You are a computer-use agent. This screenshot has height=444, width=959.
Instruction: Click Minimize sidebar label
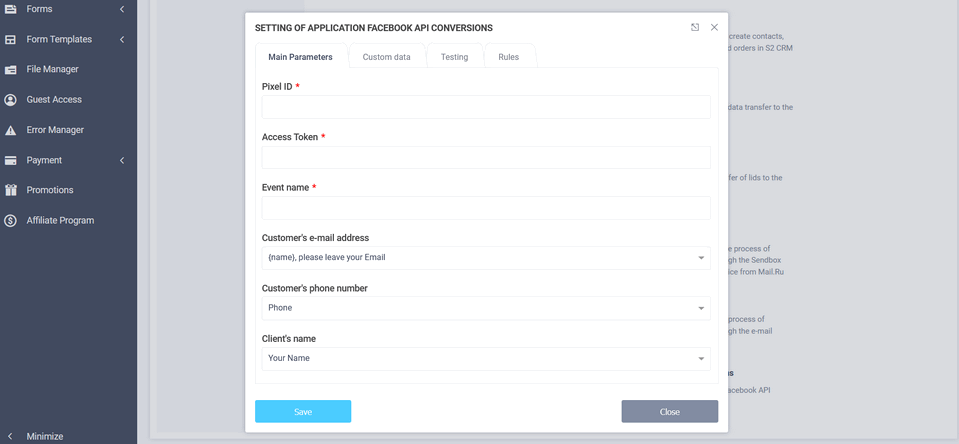click(45, 437)
